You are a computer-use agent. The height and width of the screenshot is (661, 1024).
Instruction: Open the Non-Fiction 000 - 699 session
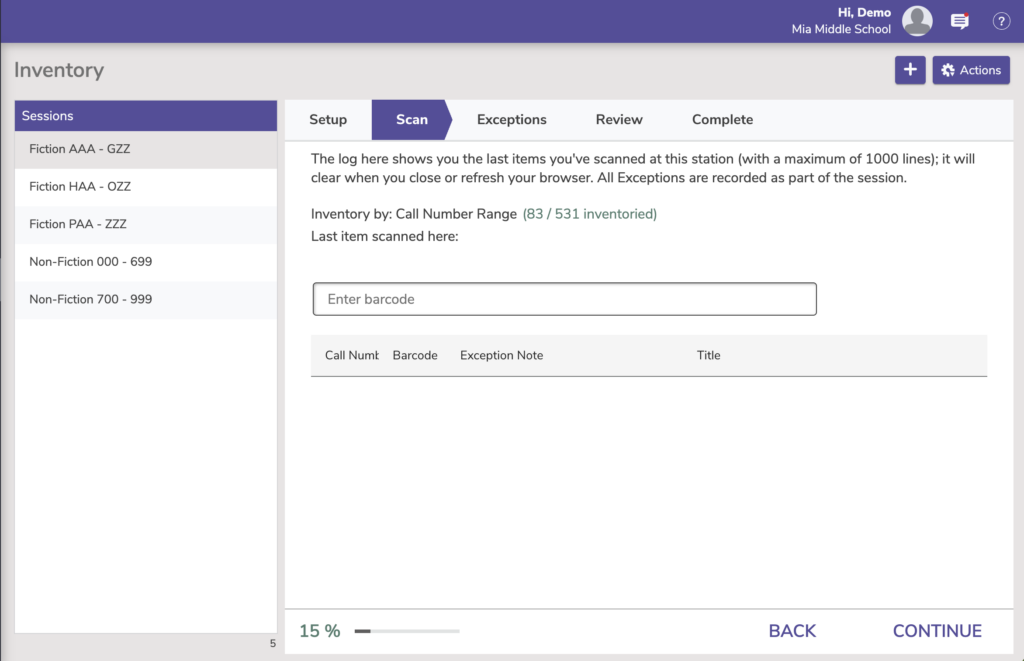coord(91,262)
